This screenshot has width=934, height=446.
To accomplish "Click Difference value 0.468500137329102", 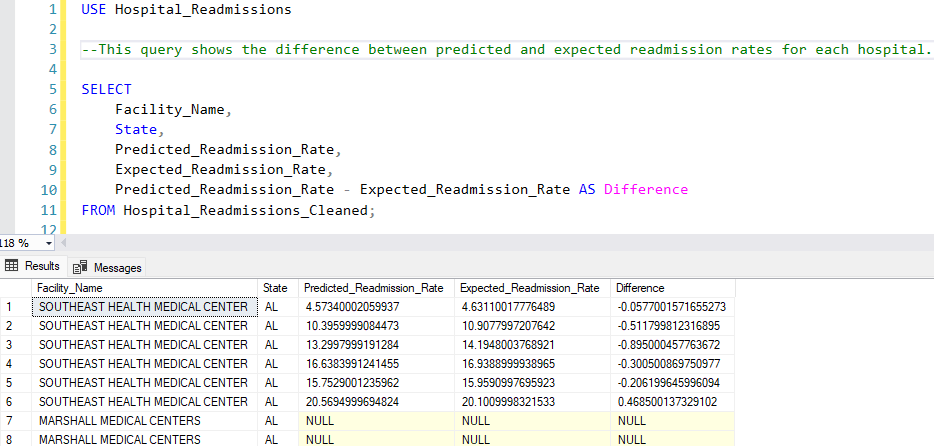I will 673,401.
